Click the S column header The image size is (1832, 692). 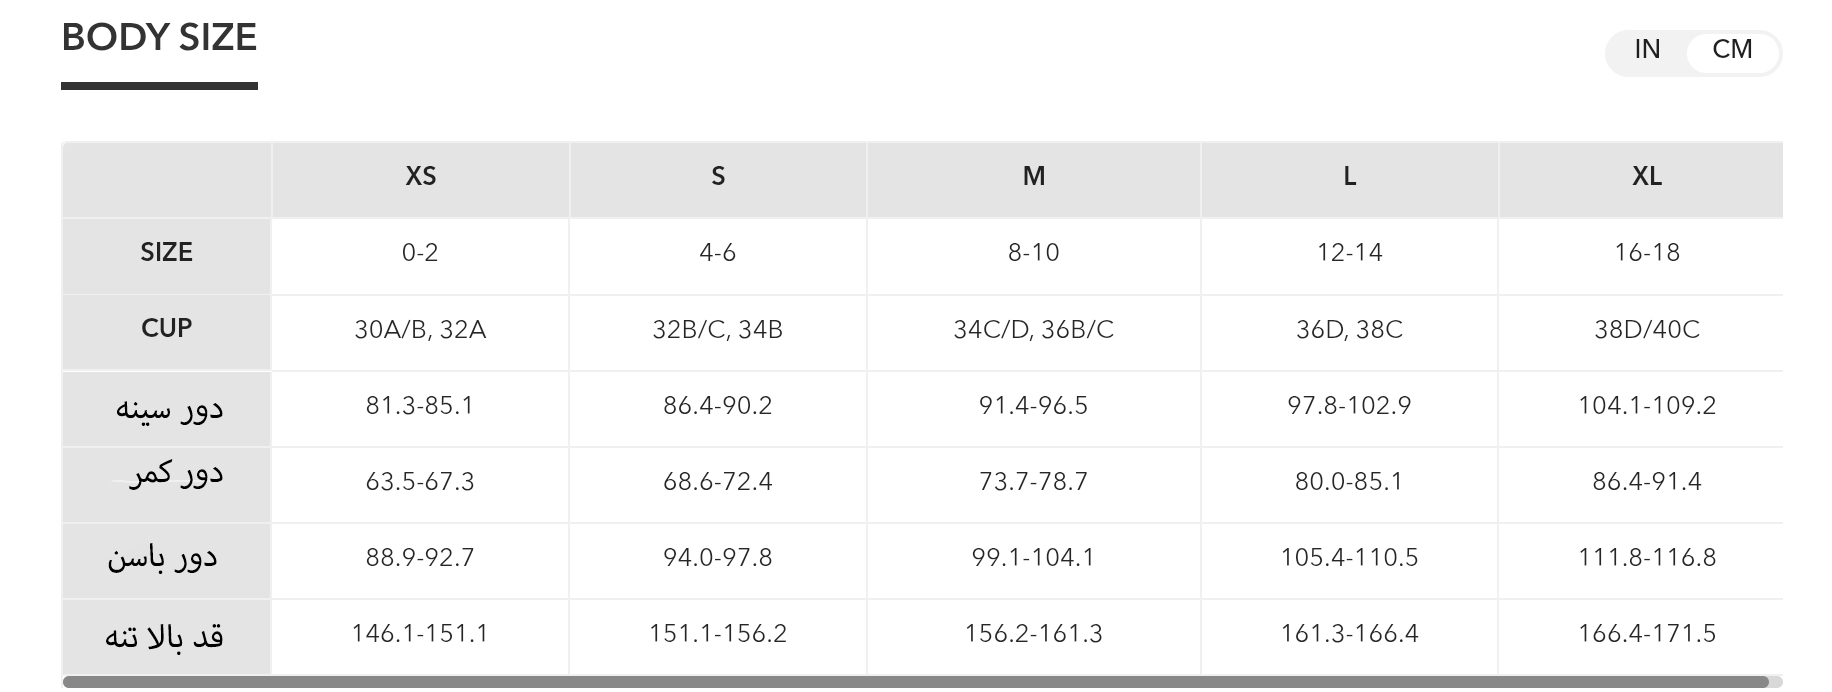pyautogui.click(x=718, y=177)
